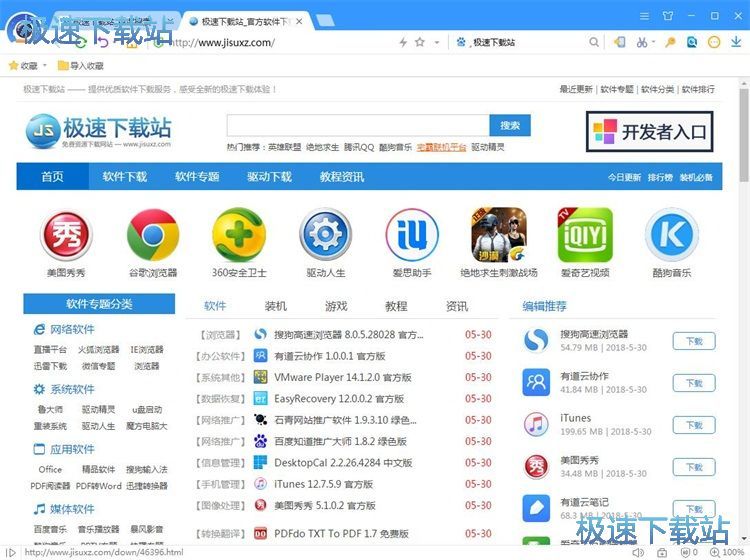Open the 最近更新 top link
This screenshot has height=560, width=750.
[x=576, y=89]
